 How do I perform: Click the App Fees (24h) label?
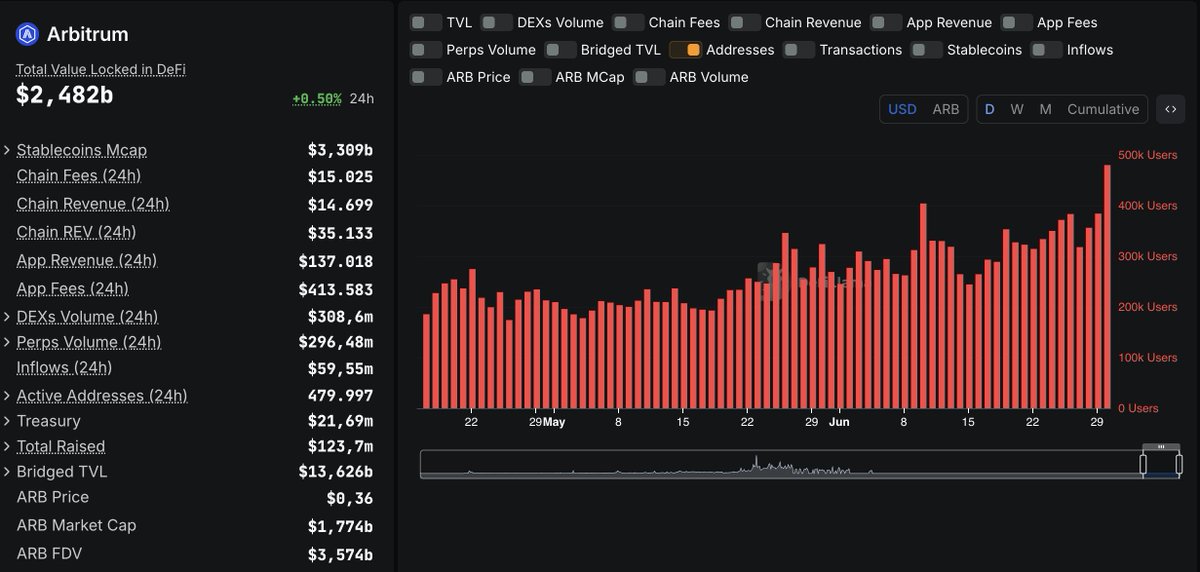pos(73,289)
